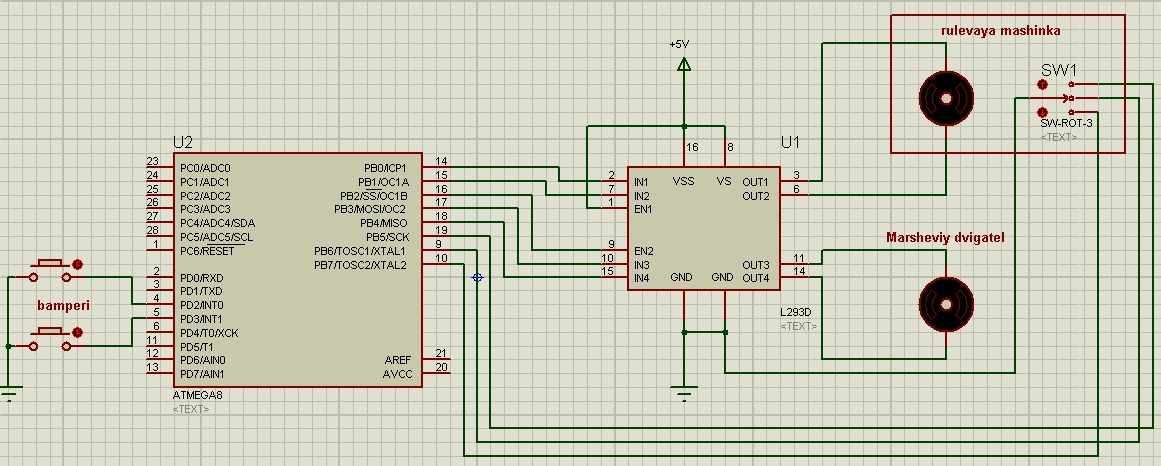Click the 'Marsheviy dvigatel' text label

pos(945,238)
